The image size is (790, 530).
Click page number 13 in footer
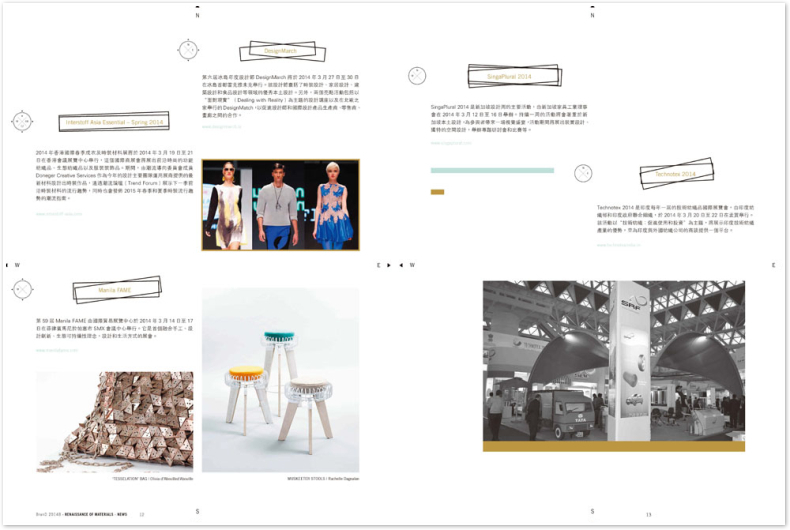(648, 514)
